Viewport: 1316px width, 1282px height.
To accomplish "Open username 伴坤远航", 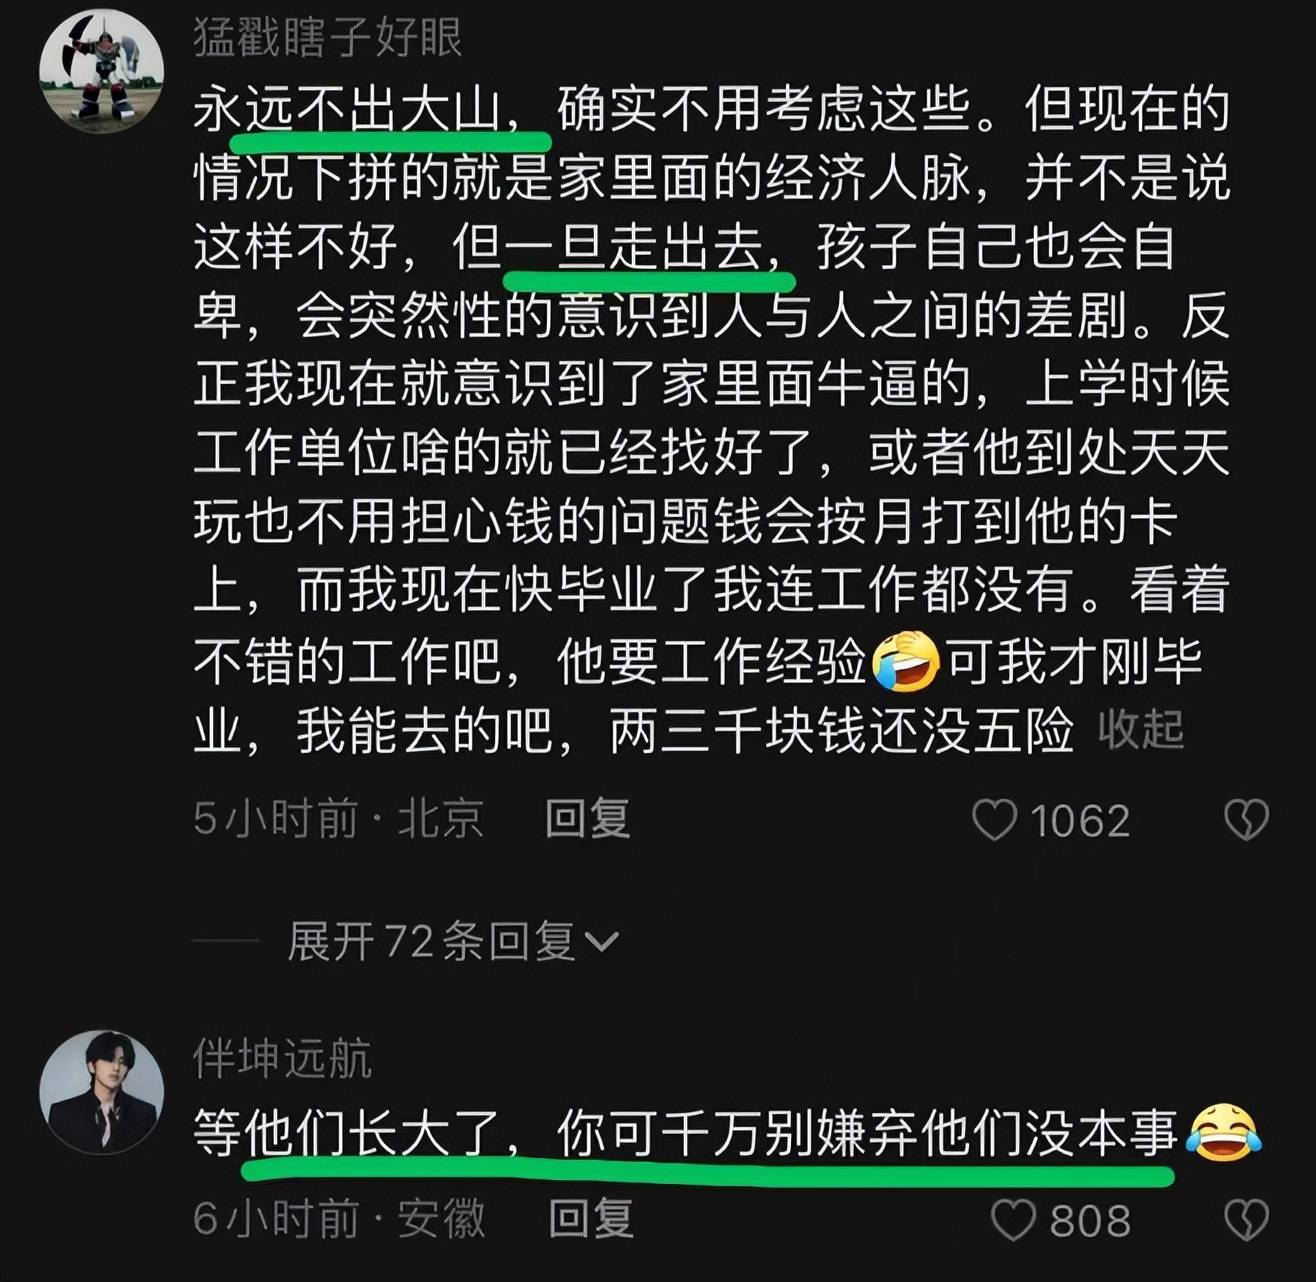I will tap(282, 1059).
